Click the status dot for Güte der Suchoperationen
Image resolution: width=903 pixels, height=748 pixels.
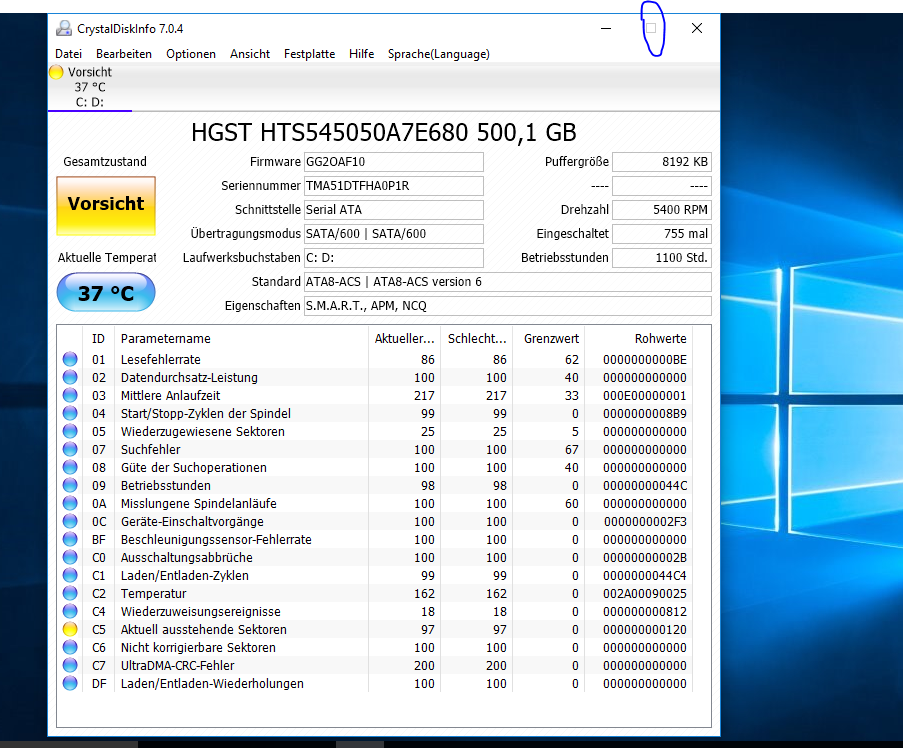pyautogui.click(x=70, y=467)
